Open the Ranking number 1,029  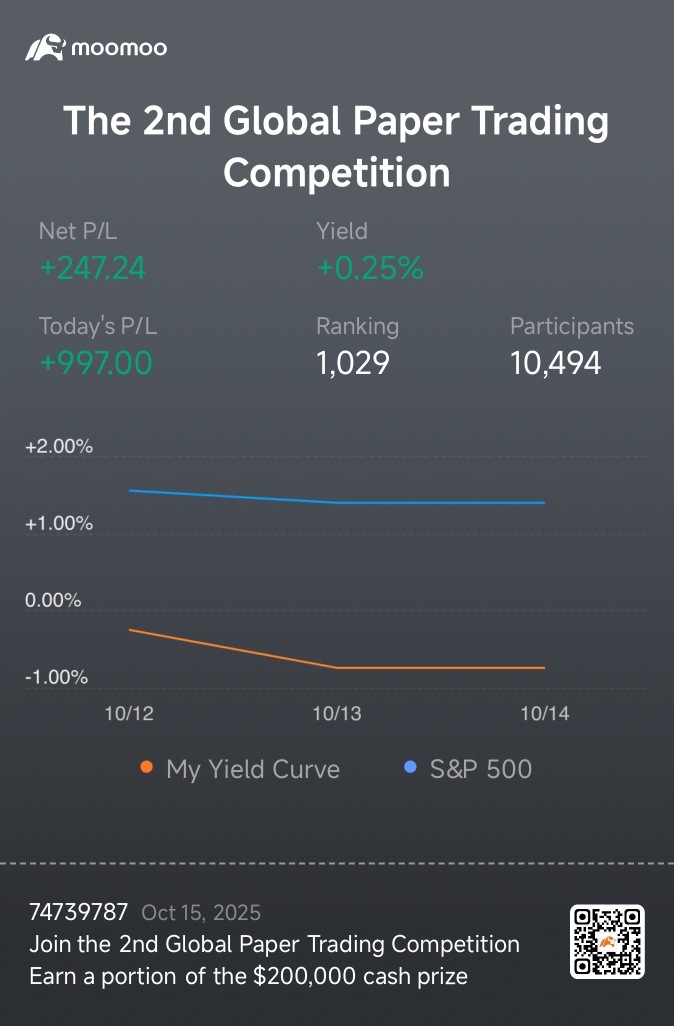[x=352, y=362]
